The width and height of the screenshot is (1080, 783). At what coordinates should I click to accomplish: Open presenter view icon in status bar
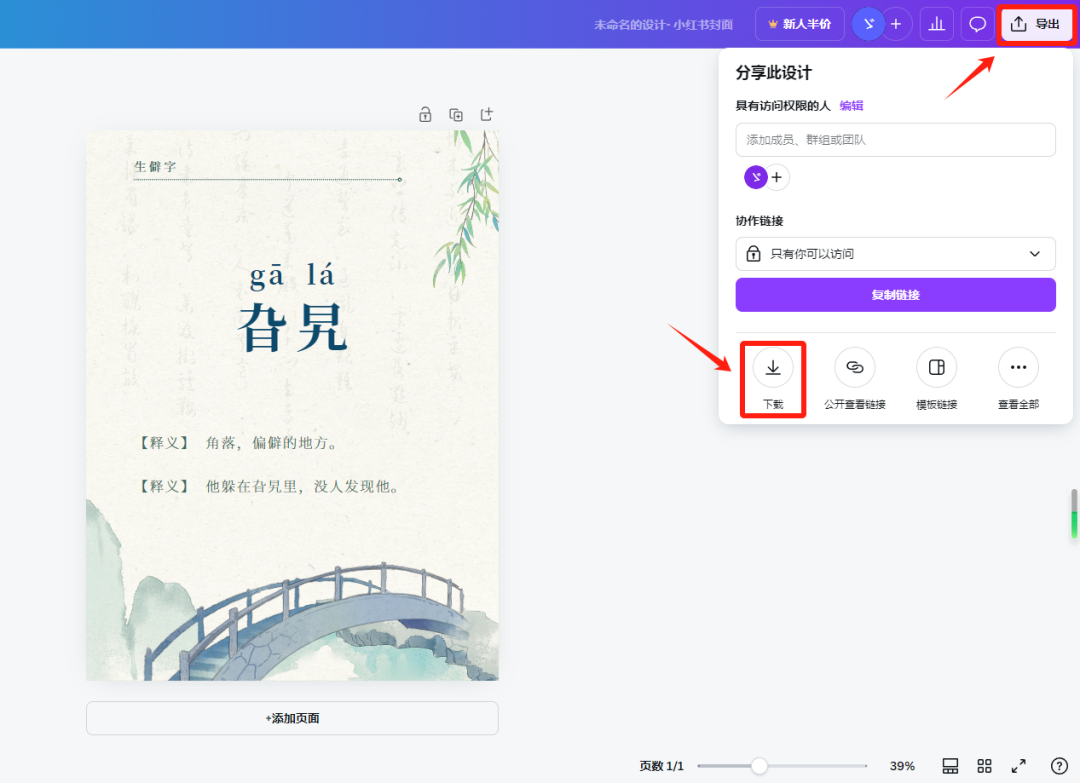949,765
